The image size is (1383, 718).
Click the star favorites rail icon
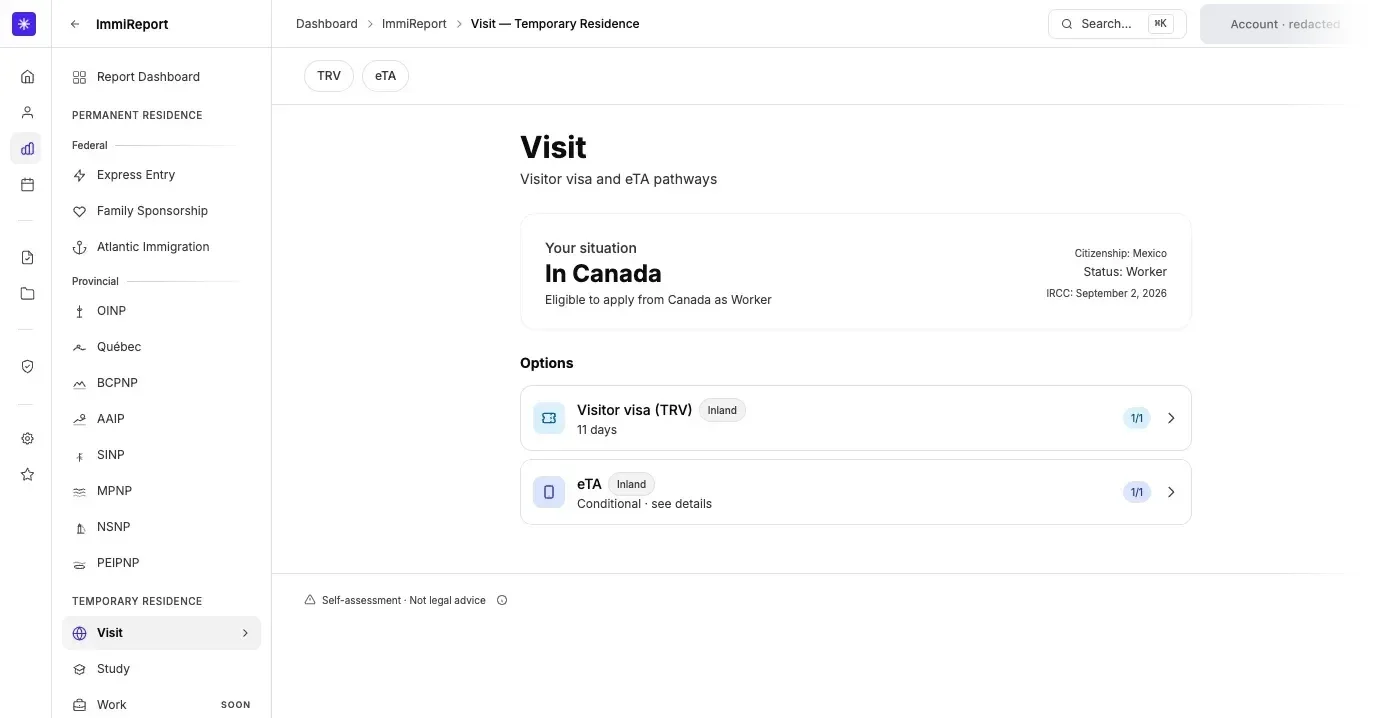point(27,475)
